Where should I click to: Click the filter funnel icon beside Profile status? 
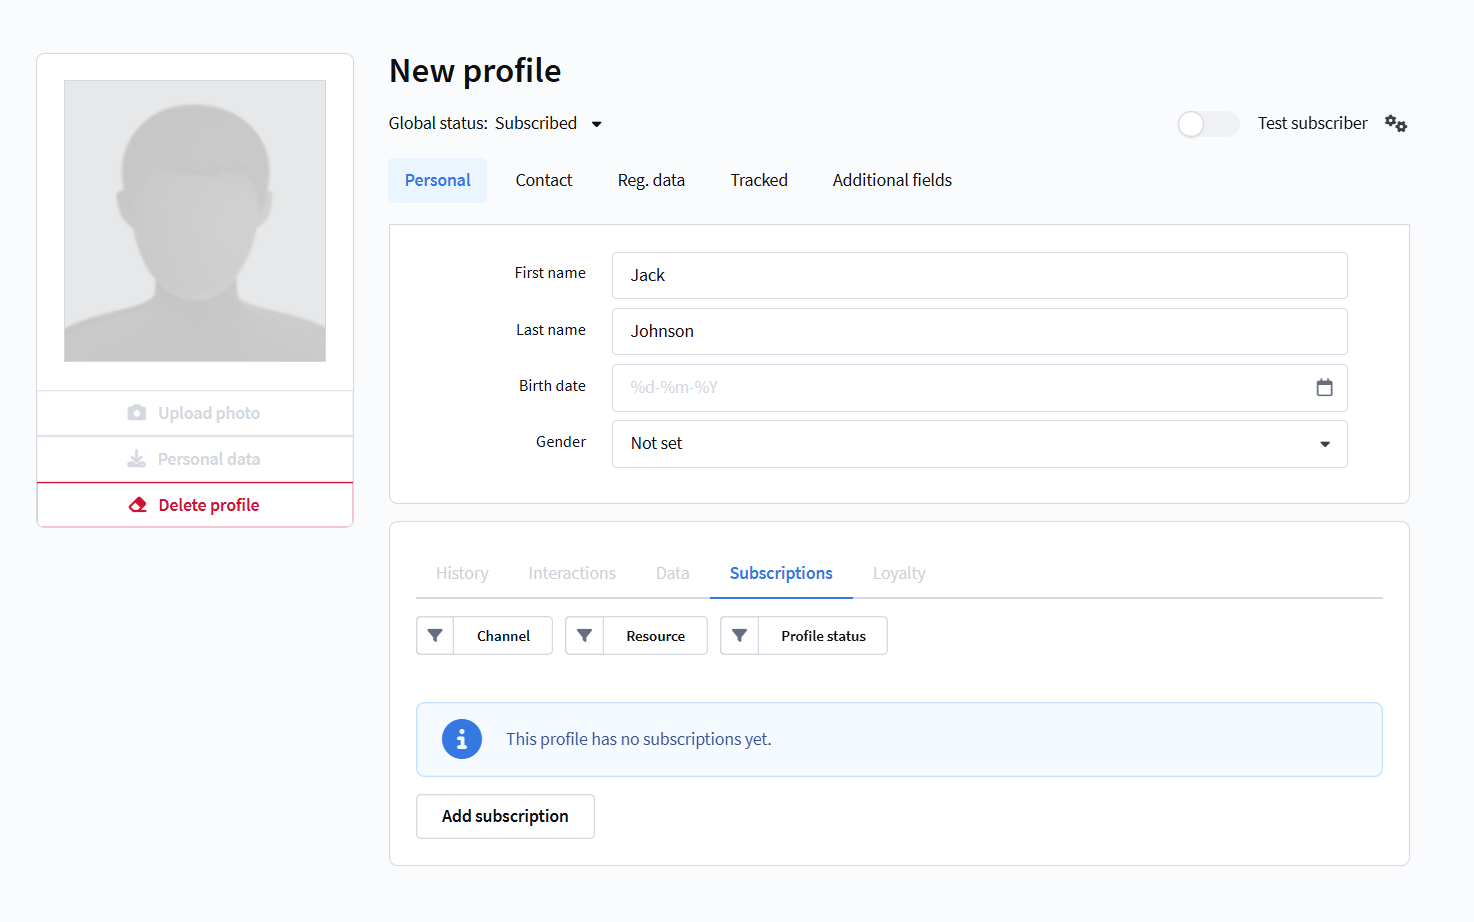(x=740, y=636)
